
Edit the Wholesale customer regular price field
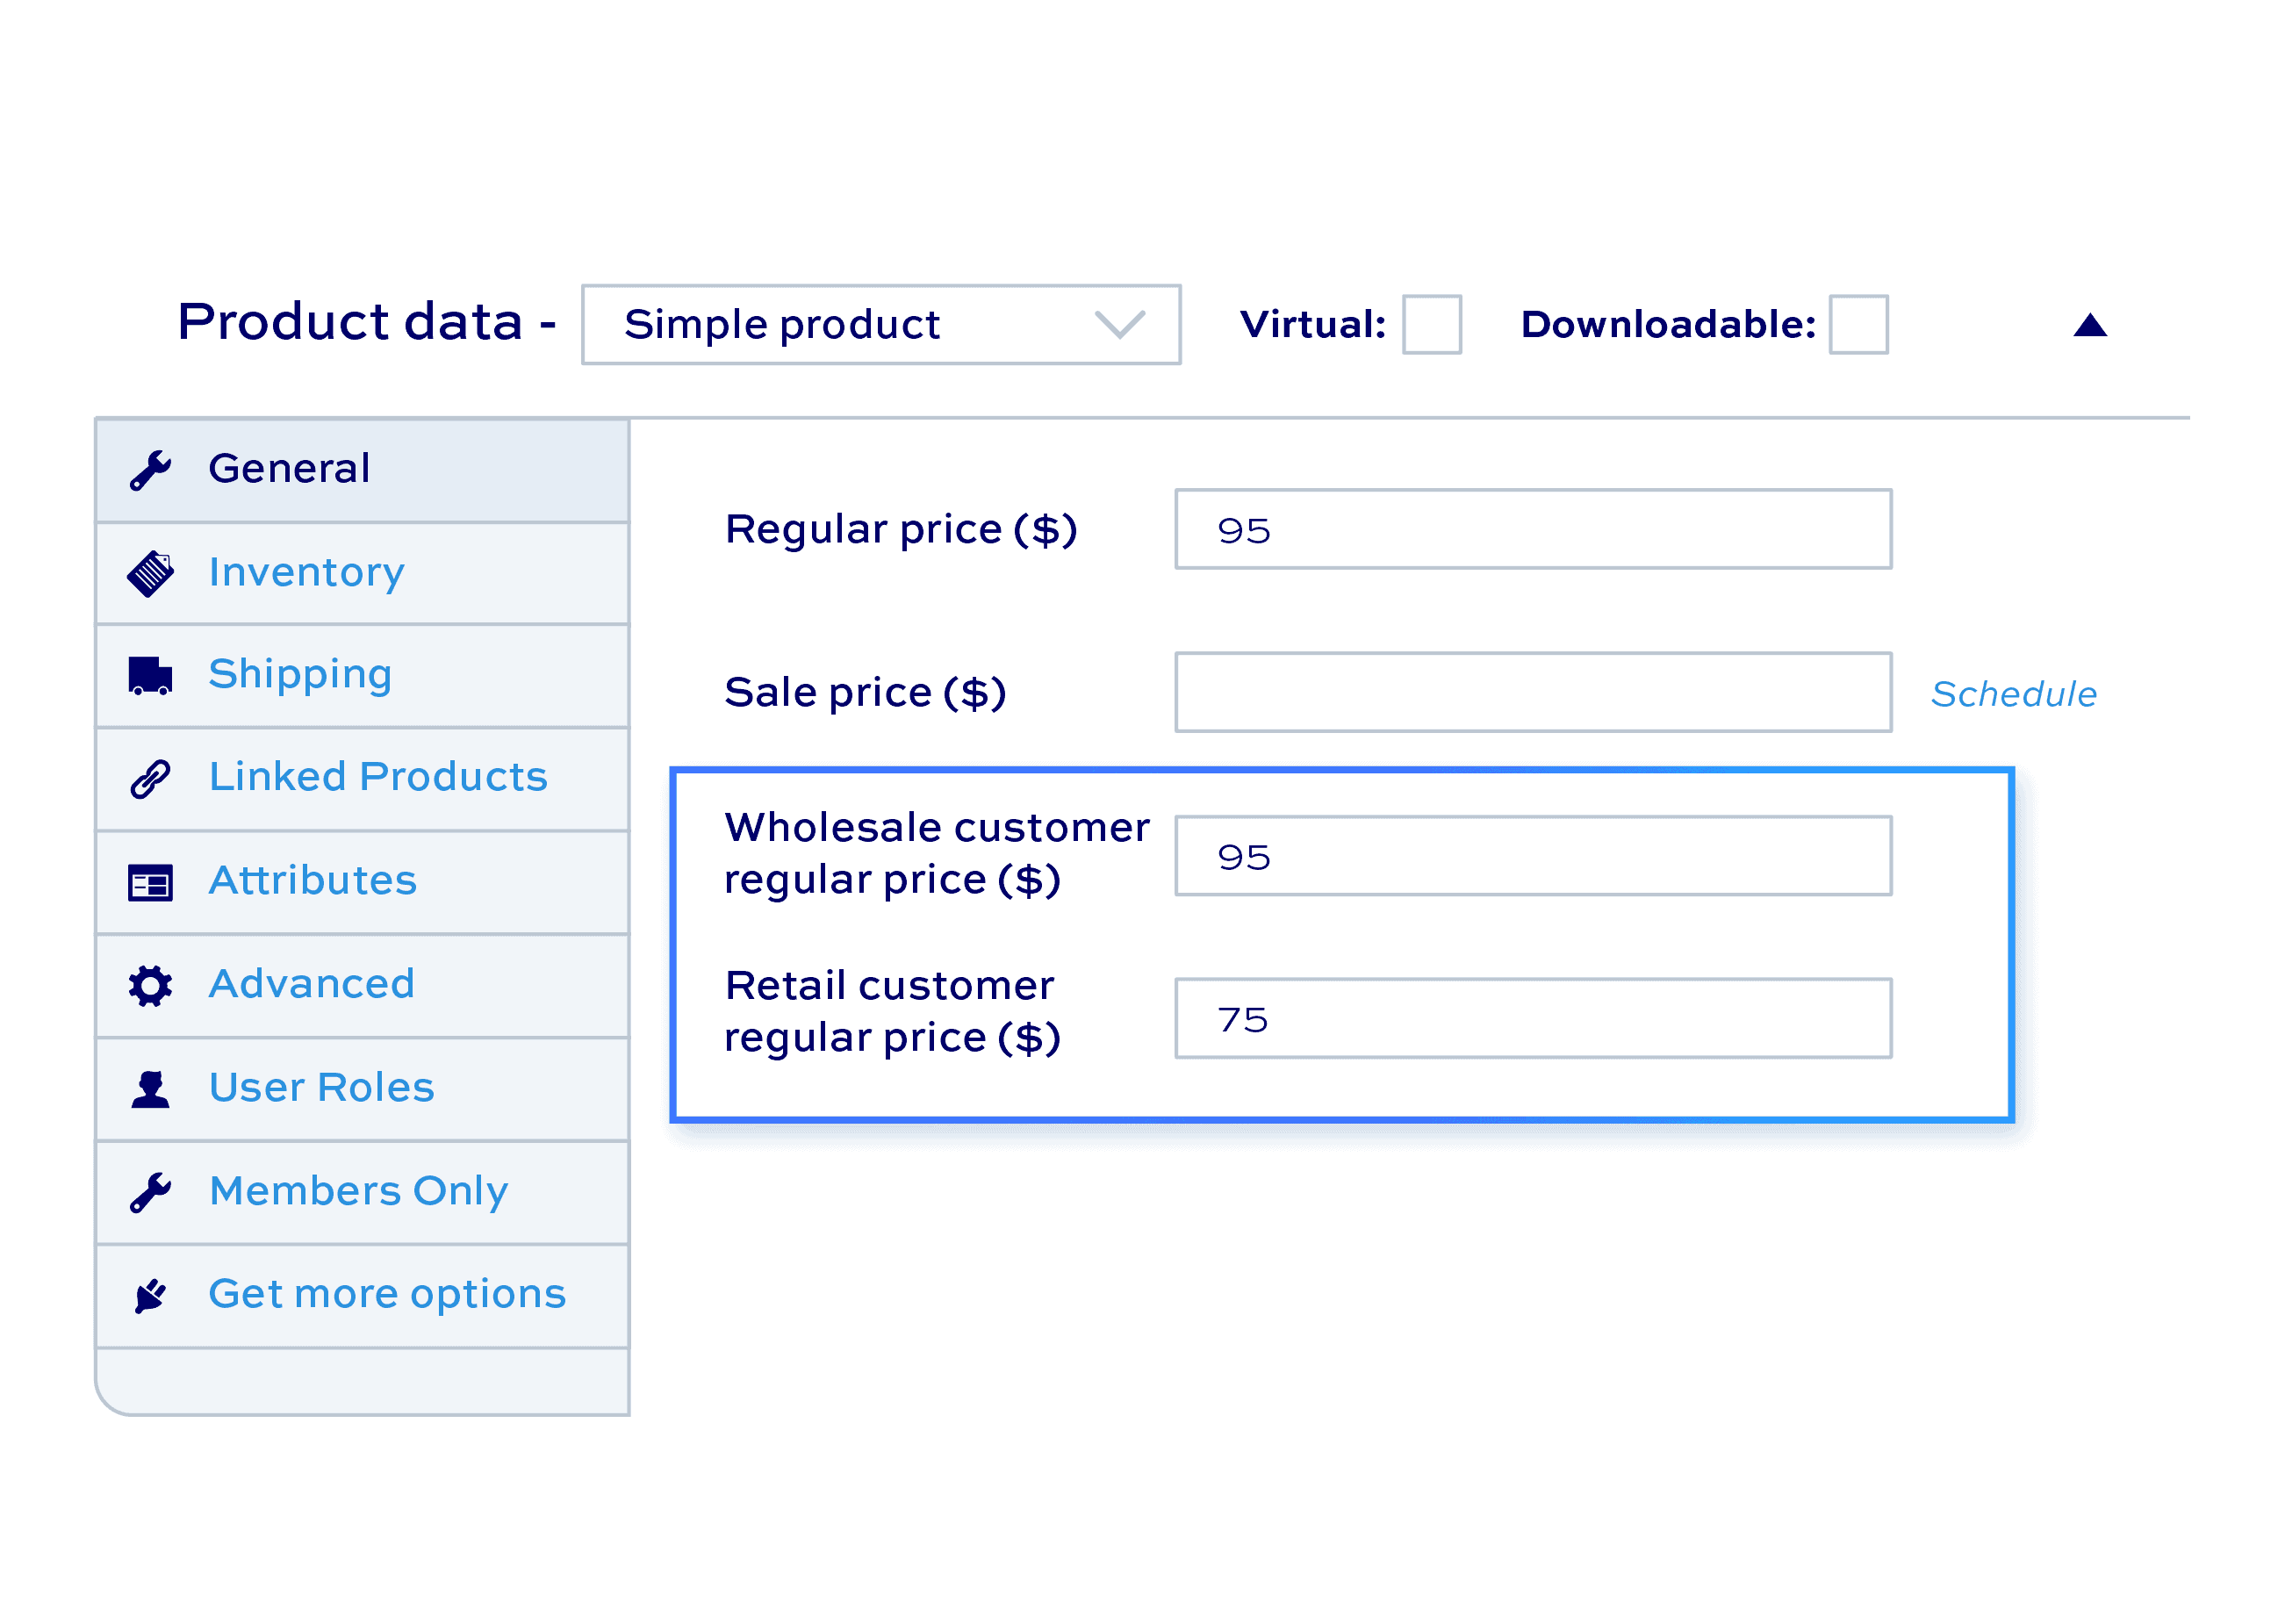[1532, 856]
